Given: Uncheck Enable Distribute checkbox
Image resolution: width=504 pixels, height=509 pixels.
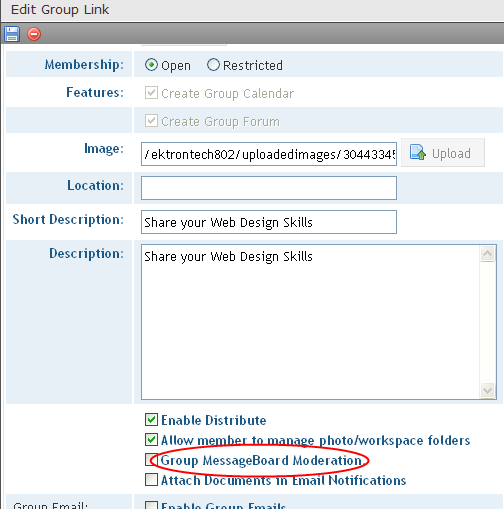Looking at the screenshot, I should click(x=151, y=420).
